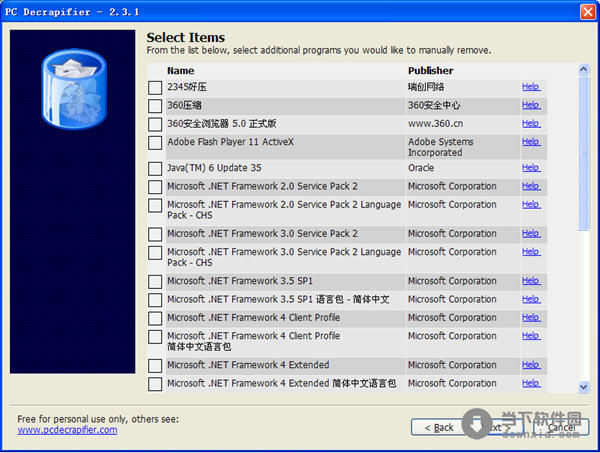Select Adobe Flash Player 11 ActiveX checkbox

click(x=155, y=143)
